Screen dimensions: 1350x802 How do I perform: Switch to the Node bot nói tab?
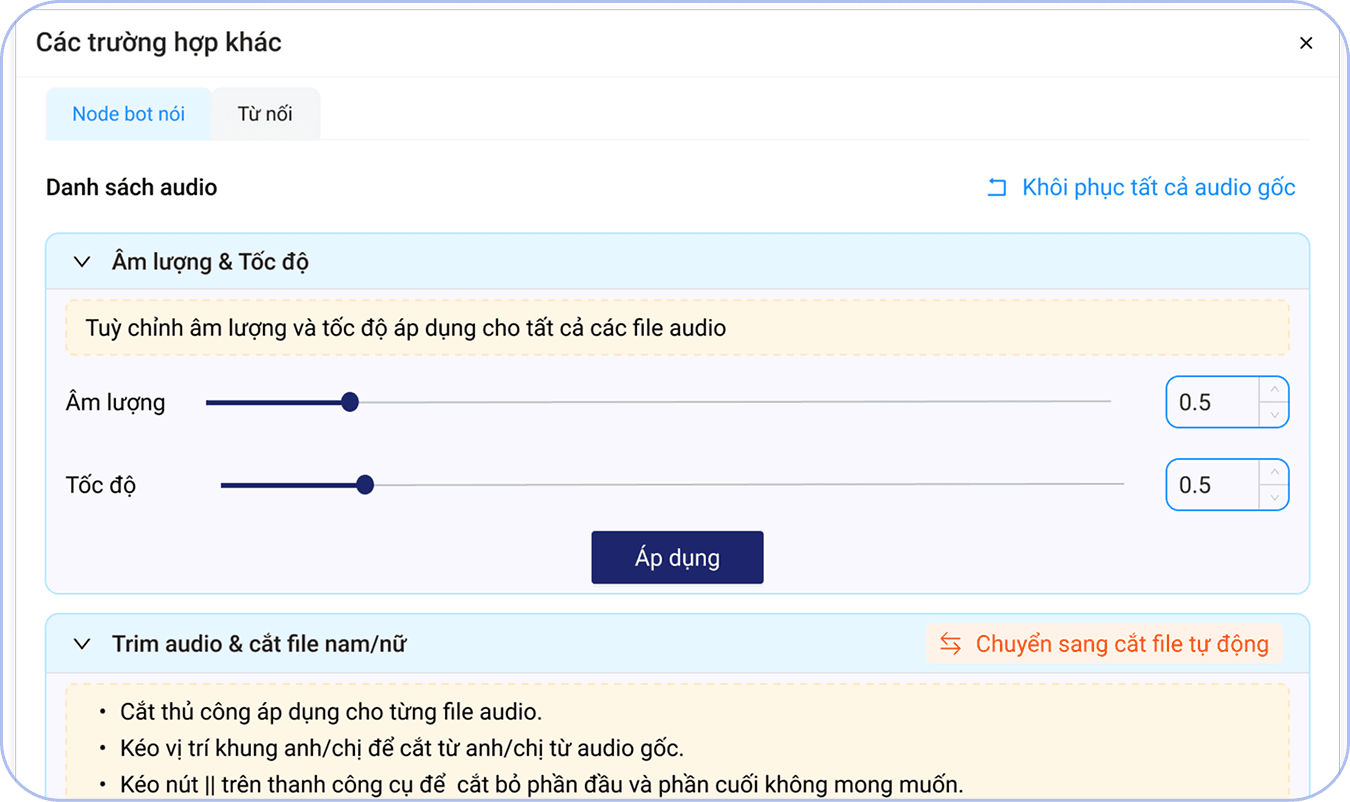(x=128, y=114)
